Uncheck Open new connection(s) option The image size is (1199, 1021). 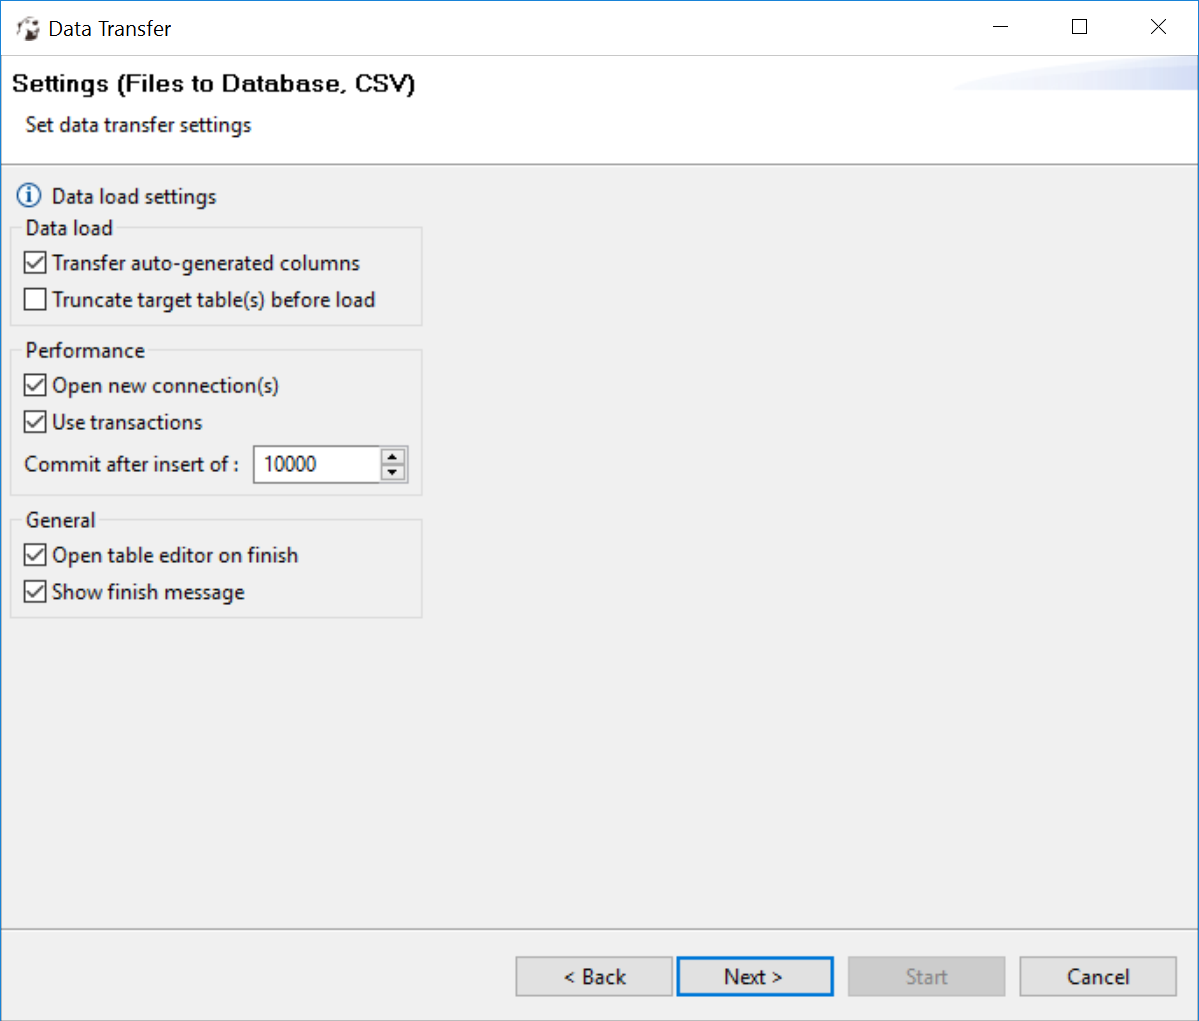point(35,386)
